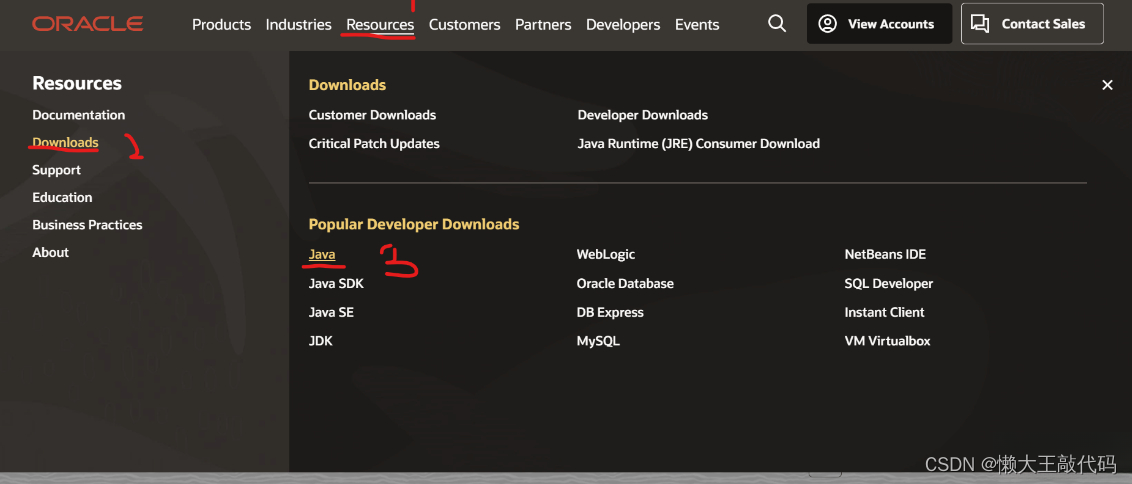The width and height of the screenshot is (1132, 484).
Task: Open Developer Downloads link
Action: (x=643, y=115)
